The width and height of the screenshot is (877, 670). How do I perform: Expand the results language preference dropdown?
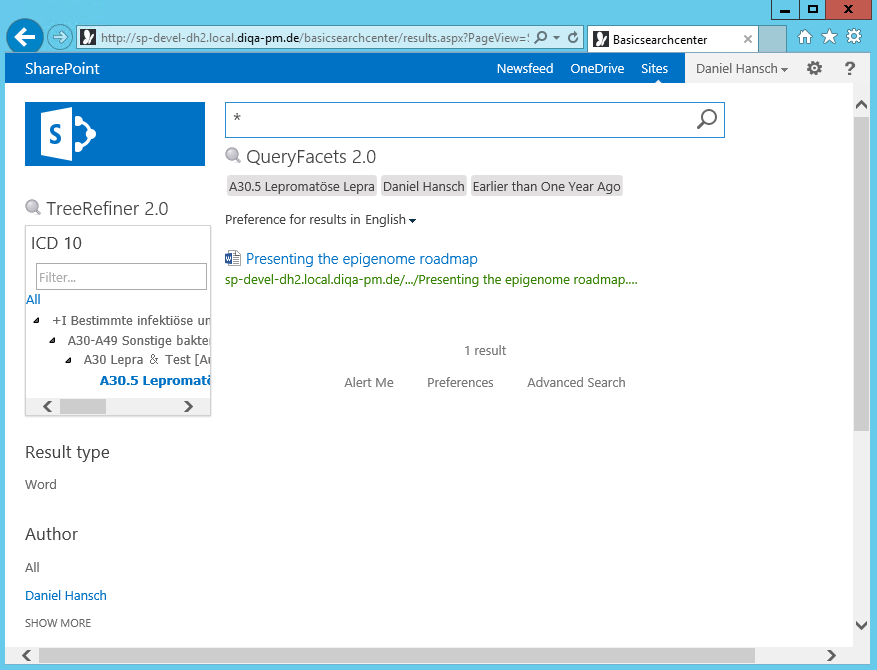tap(412, 220)
